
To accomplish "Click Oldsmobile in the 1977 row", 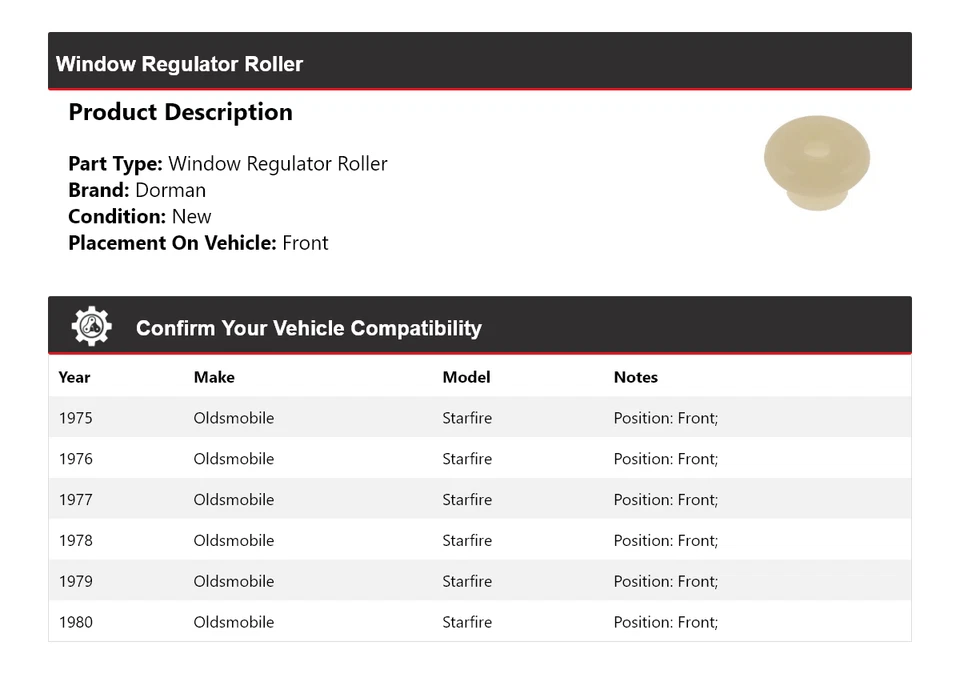I will coord(233,500).
